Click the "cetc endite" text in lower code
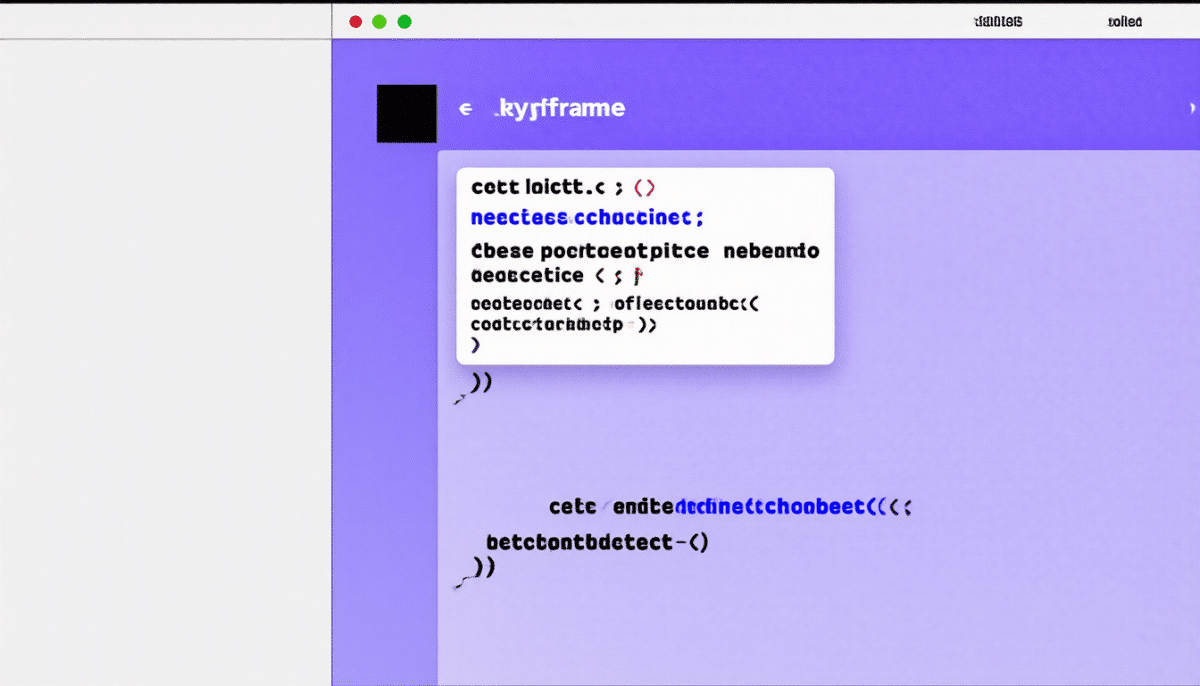The height and width of the screenshot is (686, 1200). pos(612,507)
